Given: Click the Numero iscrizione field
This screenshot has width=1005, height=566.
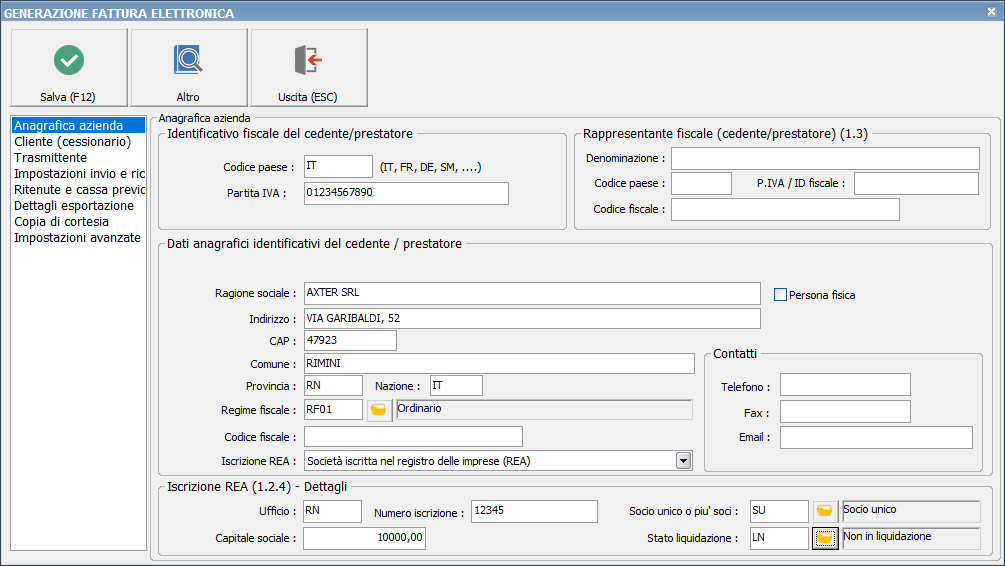Looking at the screenshot, I should pos(534,511).
